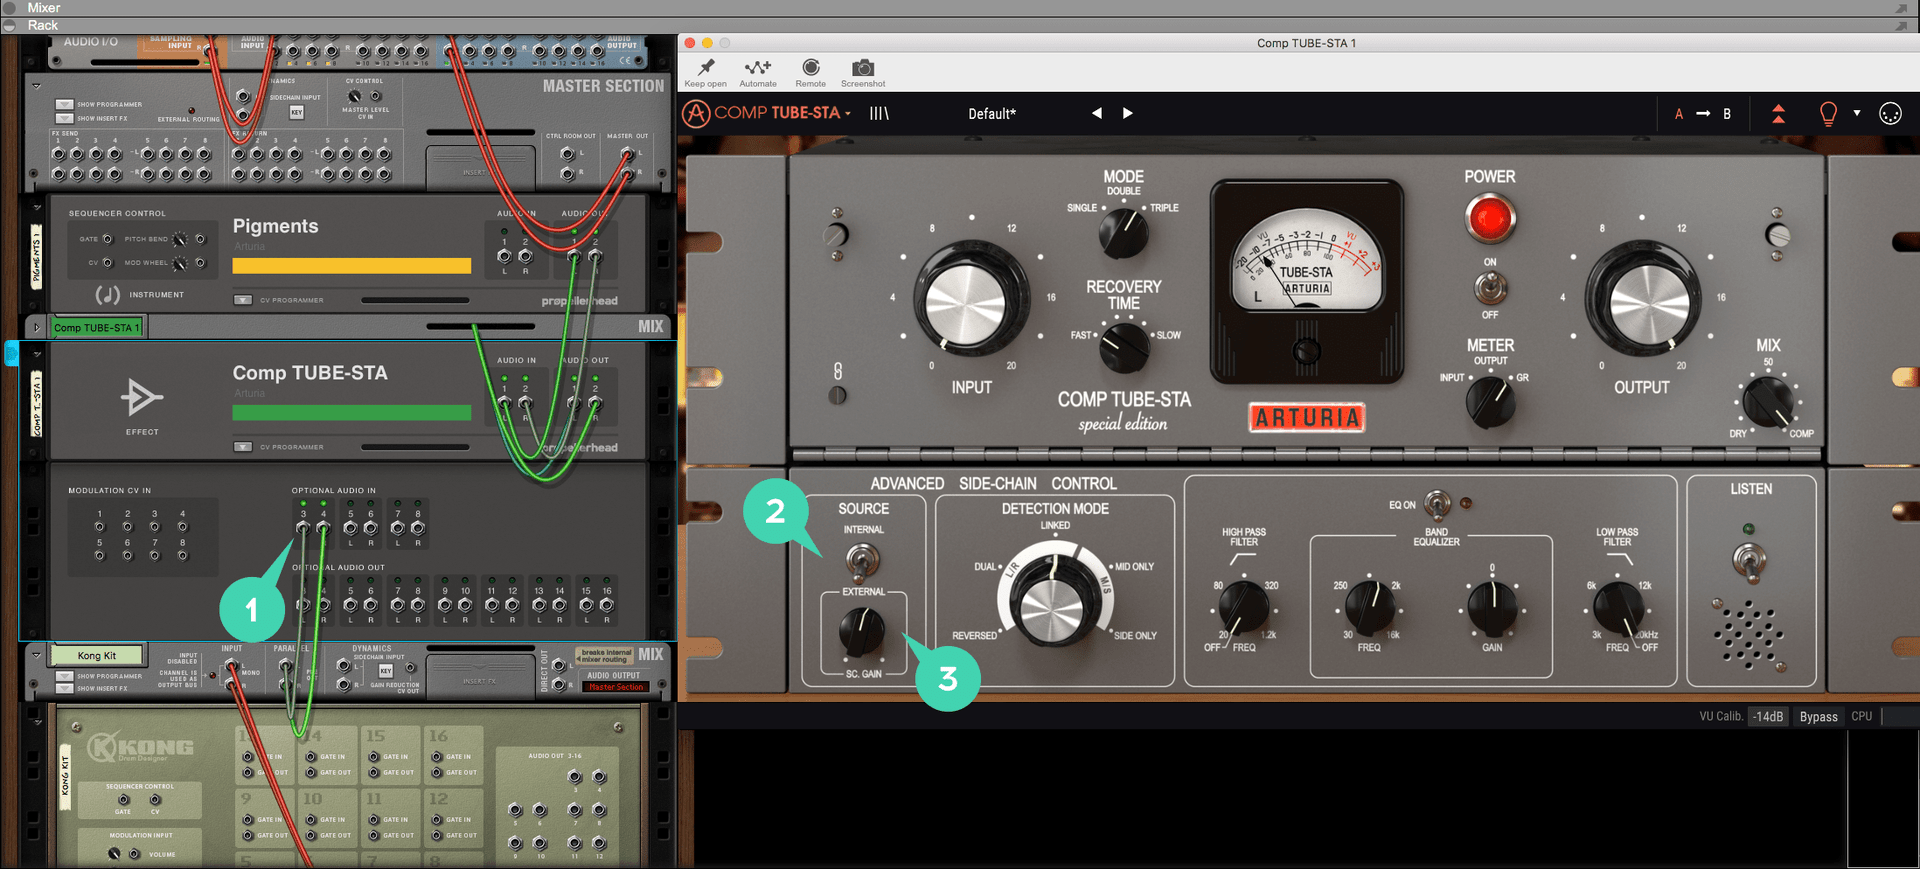The image size is (1920, 869).
Task: Expand Comp TUBE-STA CV Programmer
Action: (243, 447)
